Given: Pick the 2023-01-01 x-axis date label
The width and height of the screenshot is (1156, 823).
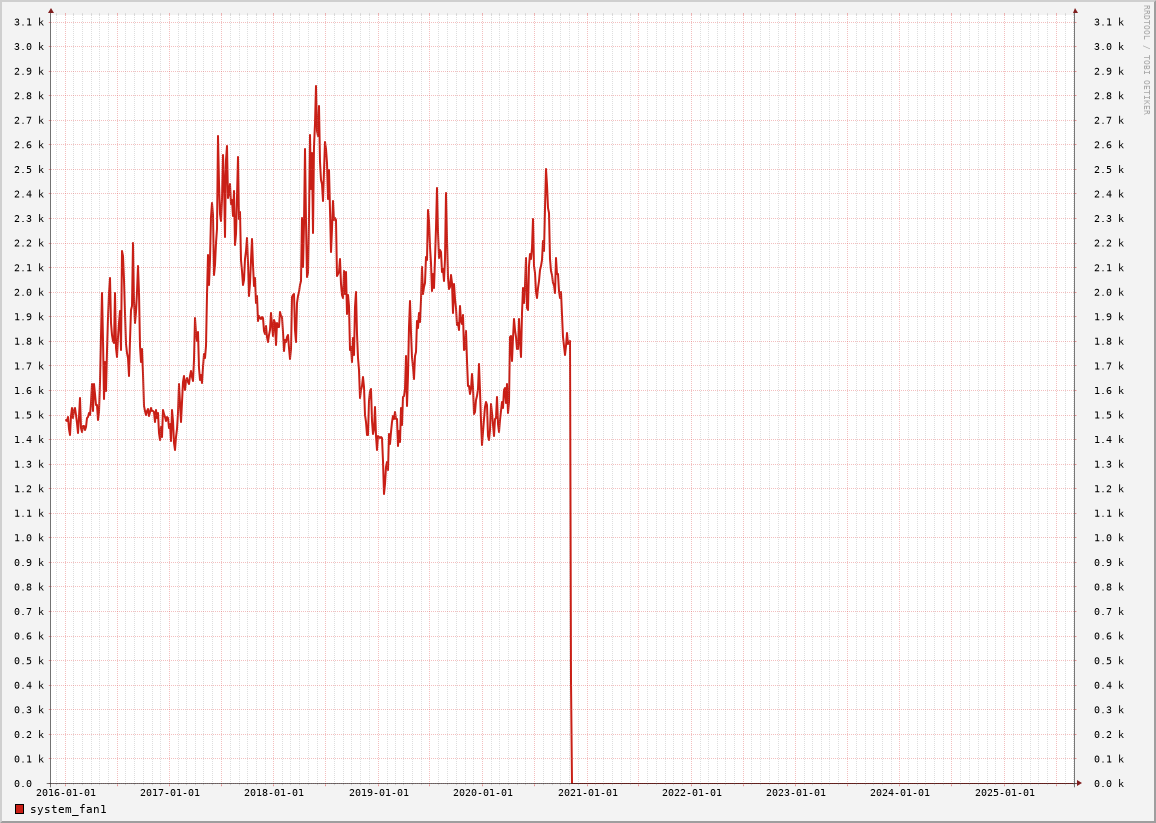Looking at the screenshot, I should click(x=796, y=793).
